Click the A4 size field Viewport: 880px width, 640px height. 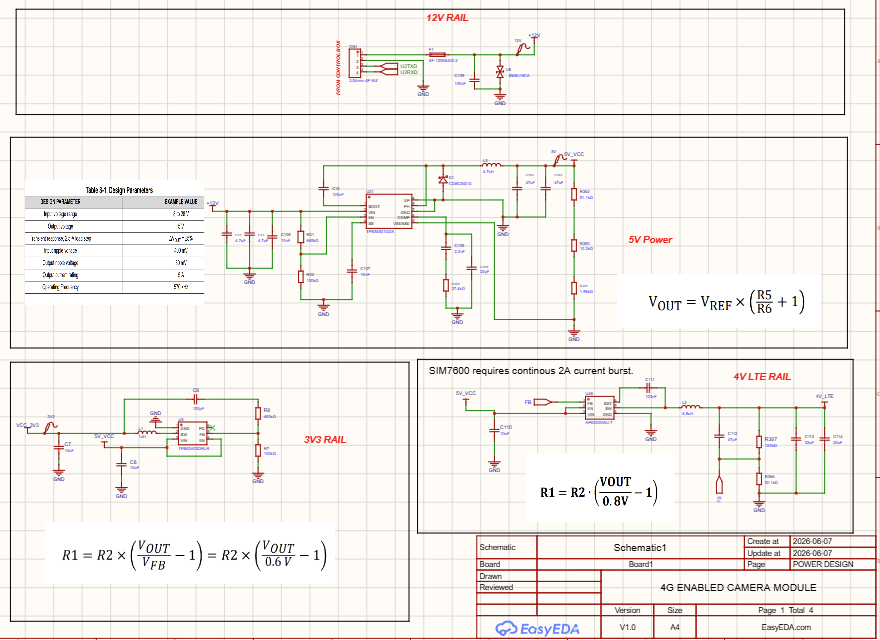click(675, 628)
